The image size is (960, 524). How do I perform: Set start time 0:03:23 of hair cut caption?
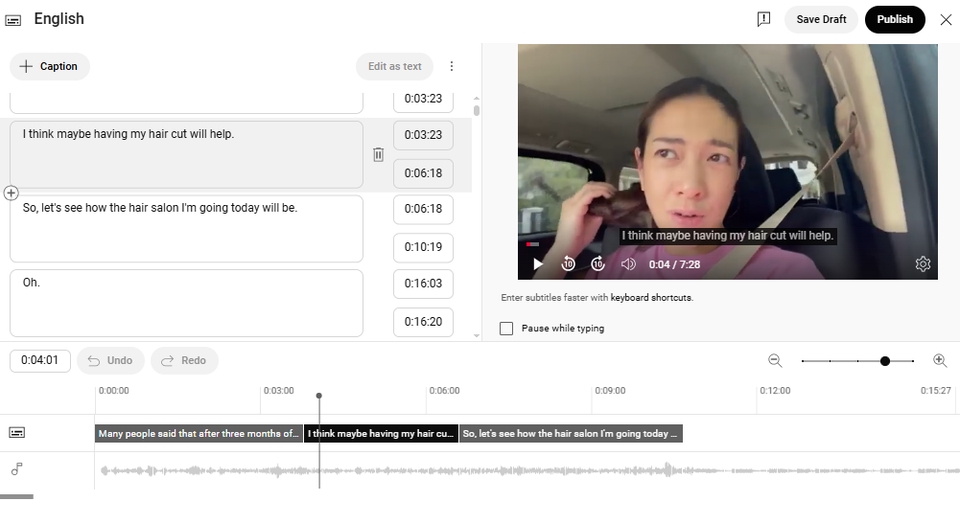pos(423,135)
